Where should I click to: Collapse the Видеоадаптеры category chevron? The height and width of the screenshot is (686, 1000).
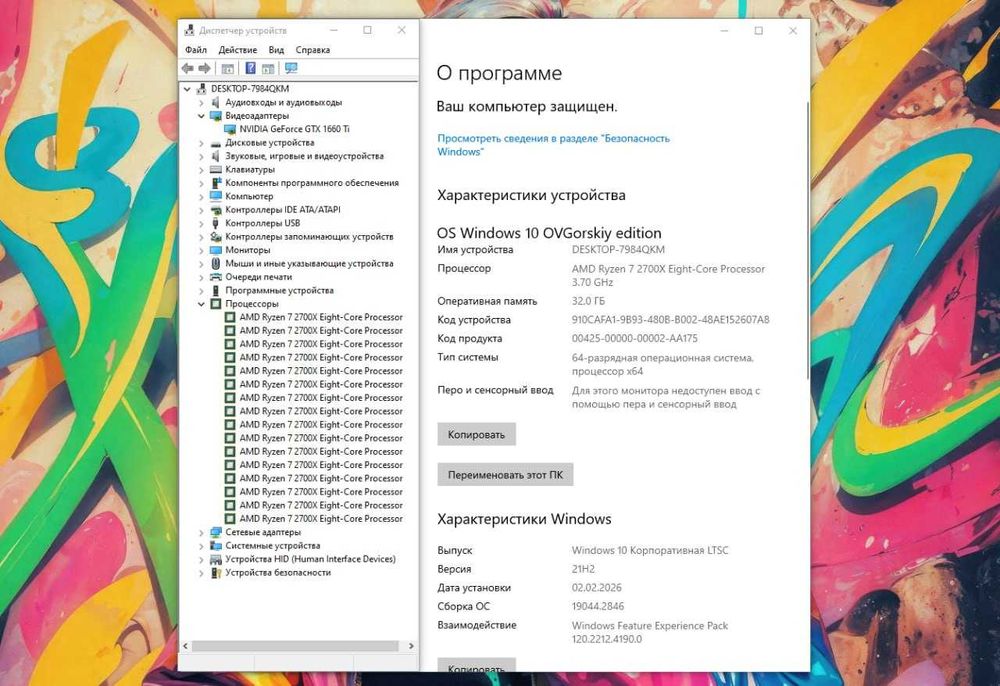(x=202, y=116)
